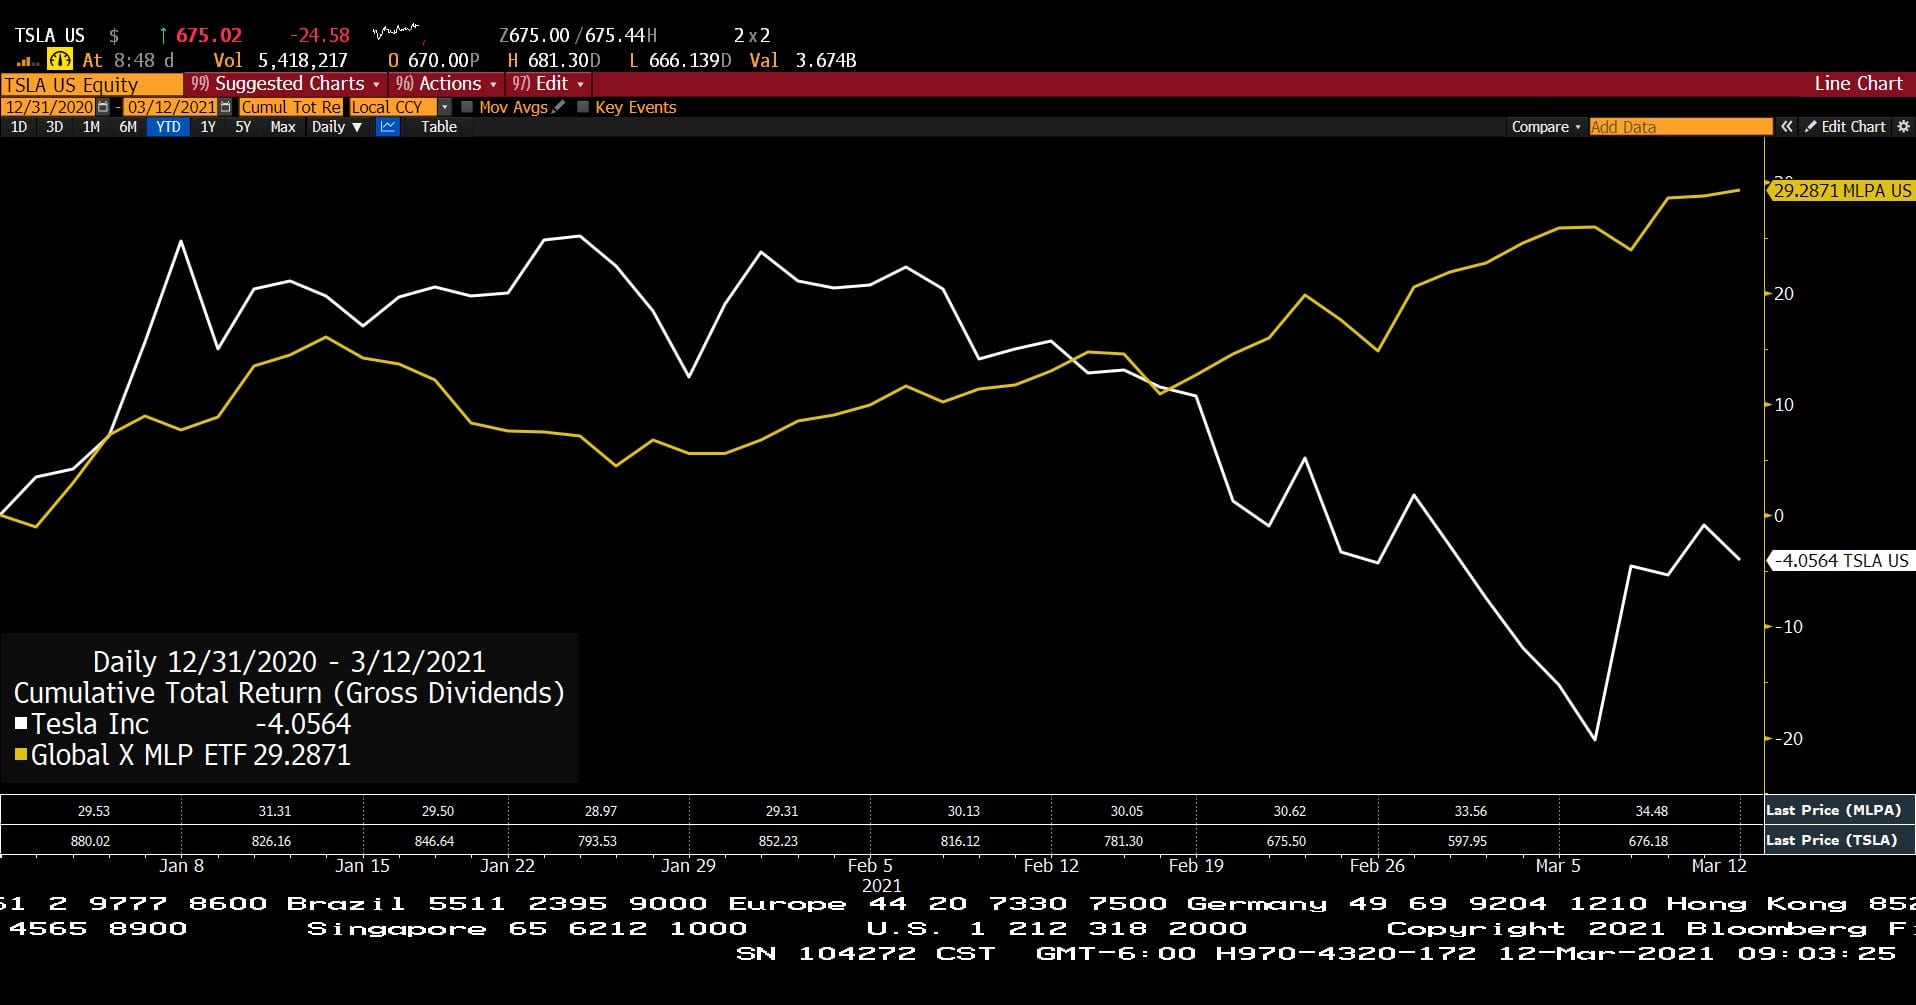
Task: Click the 880.02 TSLA price cell
Action: tap(91, 841)
